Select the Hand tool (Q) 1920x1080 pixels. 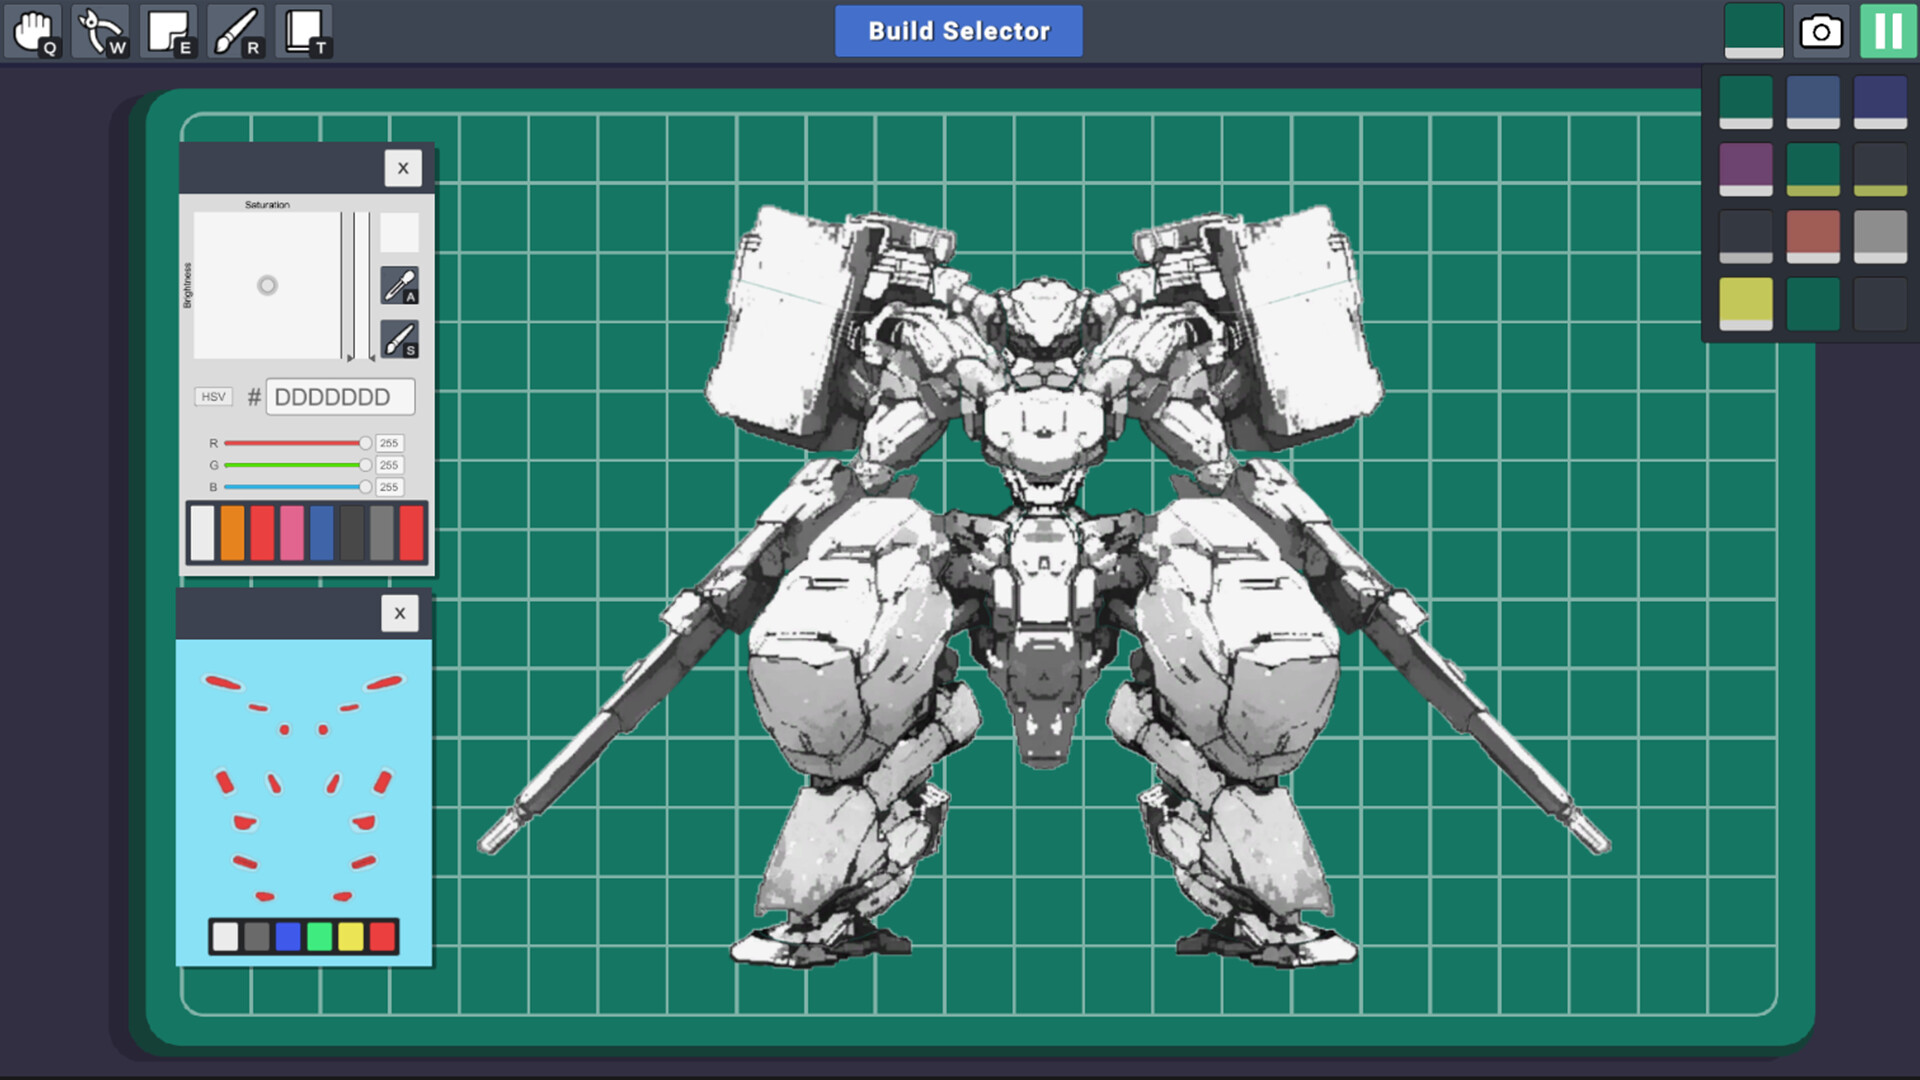tap(33, 30)
